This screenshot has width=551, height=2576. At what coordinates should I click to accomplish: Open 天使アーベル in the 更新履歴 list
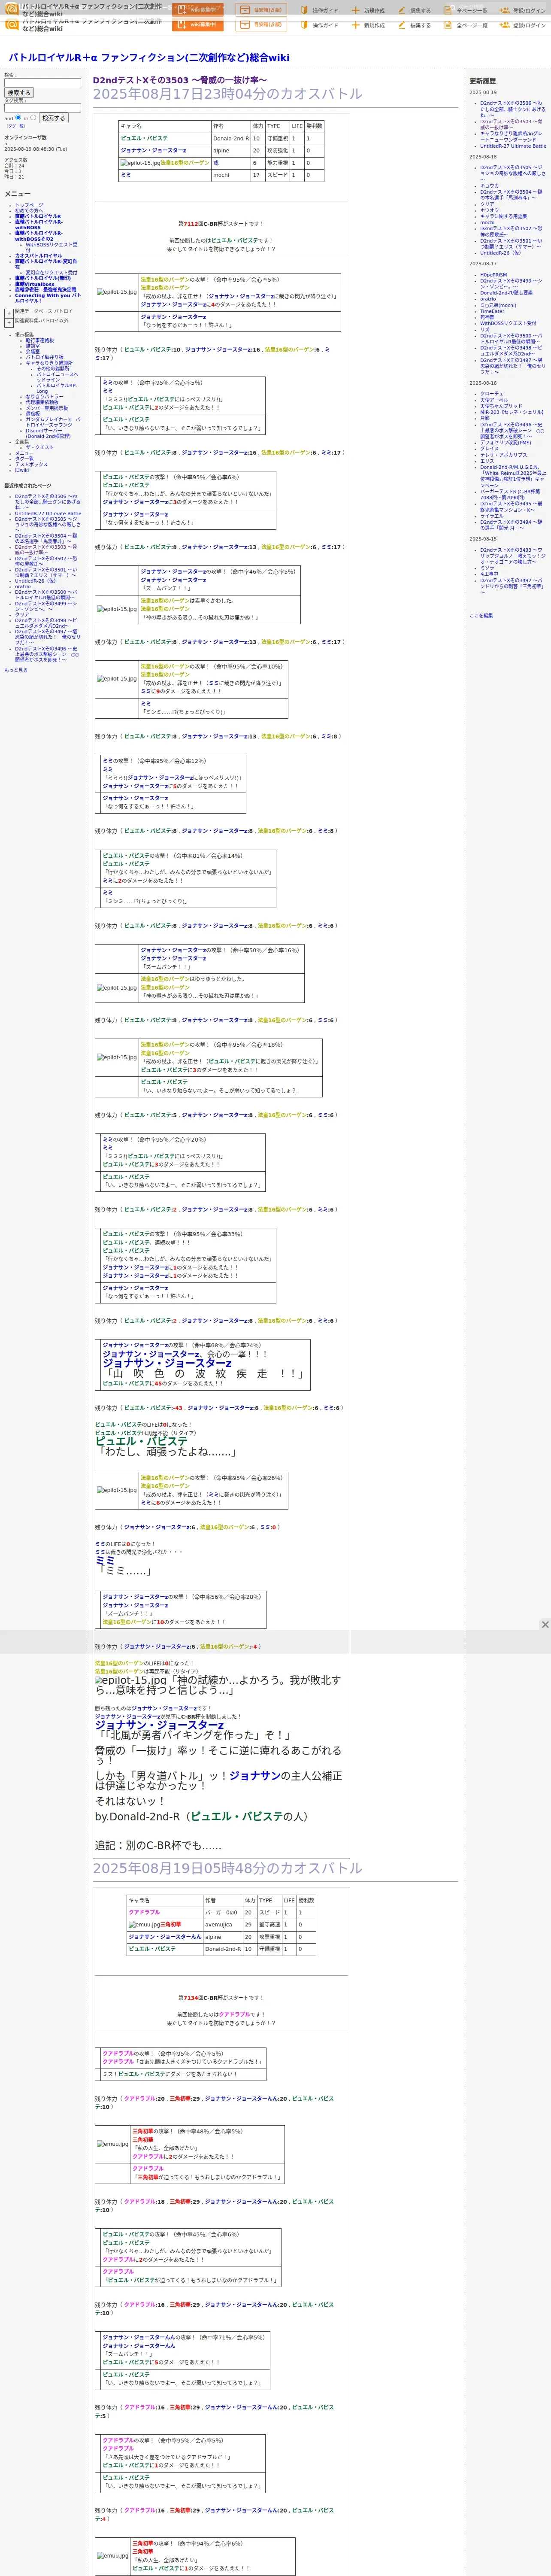coord(494,400)
